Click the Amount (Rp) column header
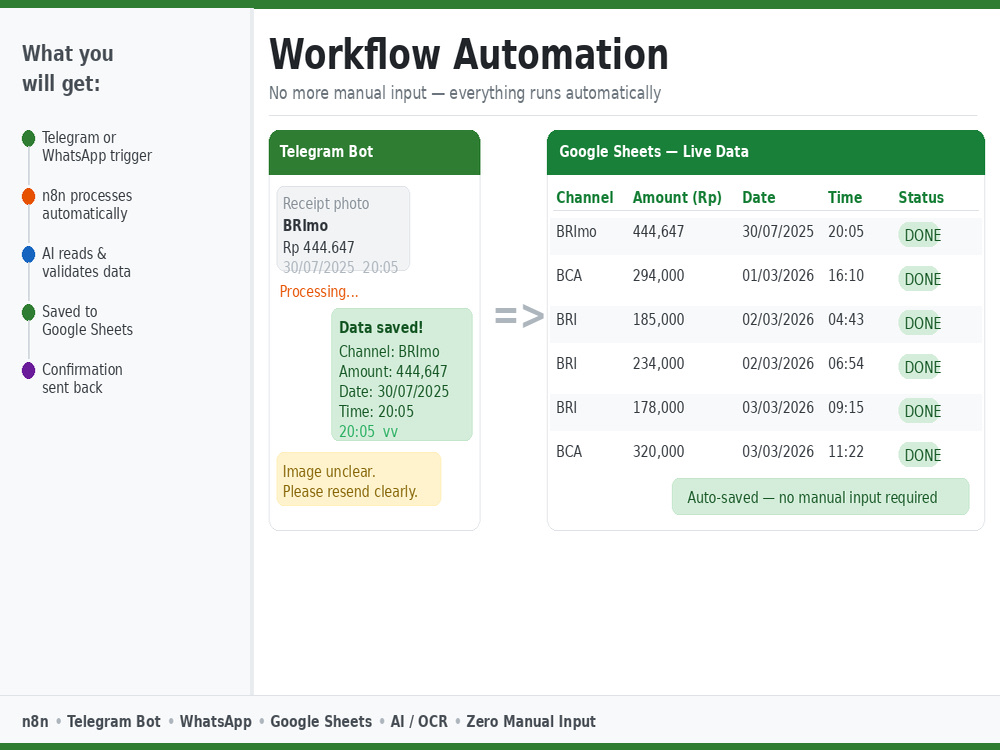The width and height of the screenshot is (1000, 750). point(677,198)
